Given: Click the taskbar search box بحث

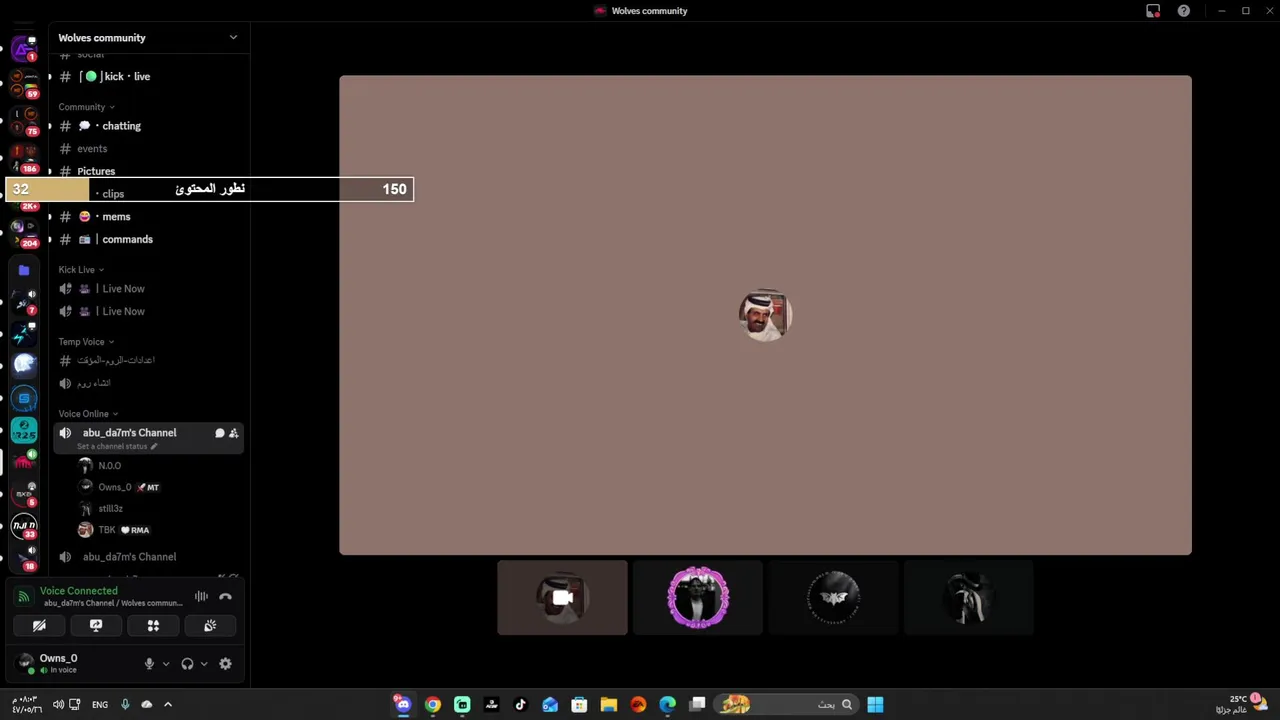Looking at the screenshot, I should tap(788, 704).
